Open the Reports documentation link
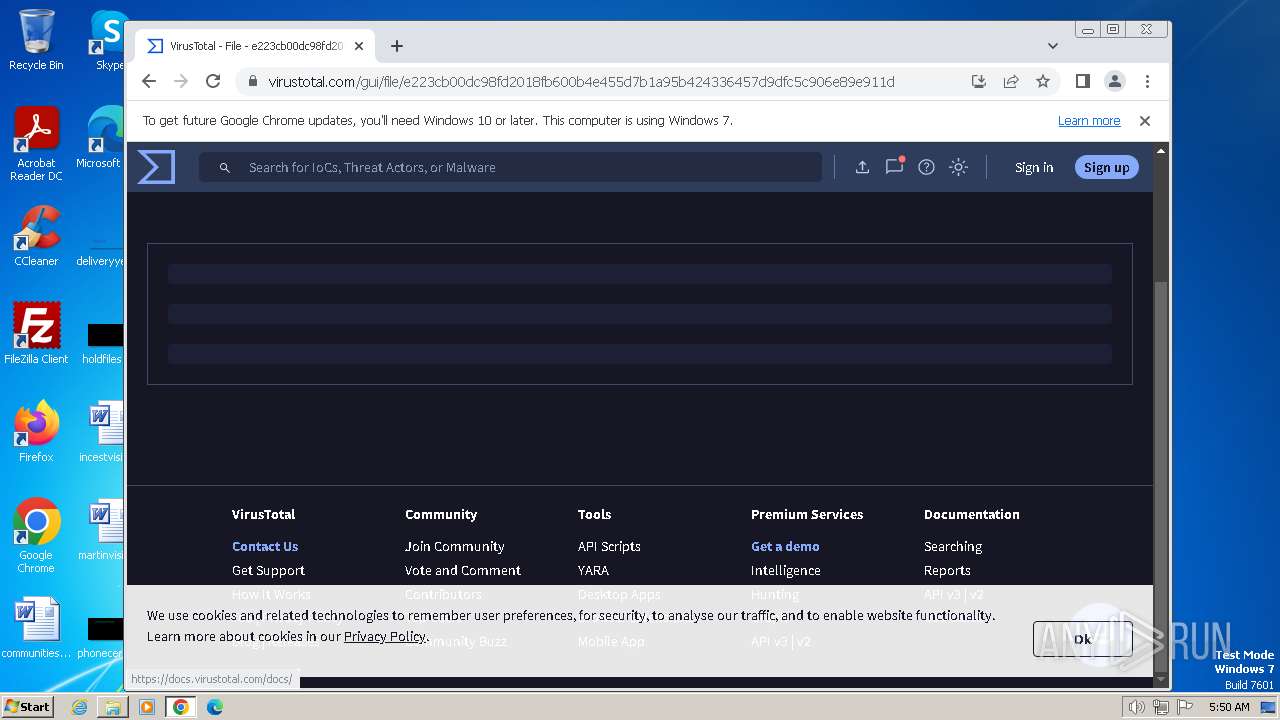1280x720 pixels. [947, 571]
